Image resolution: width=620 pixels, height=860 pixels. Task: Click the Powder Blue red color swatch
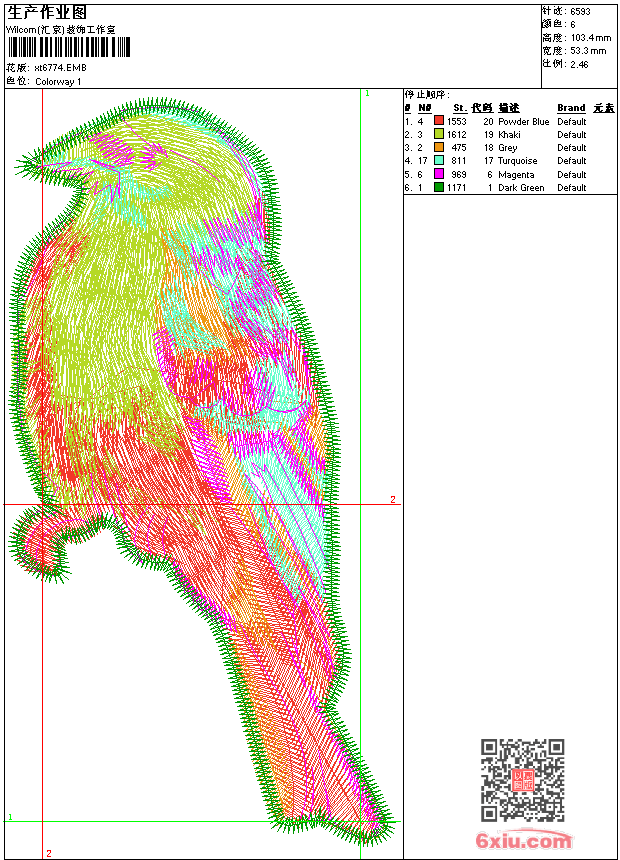tap(439, 121)
